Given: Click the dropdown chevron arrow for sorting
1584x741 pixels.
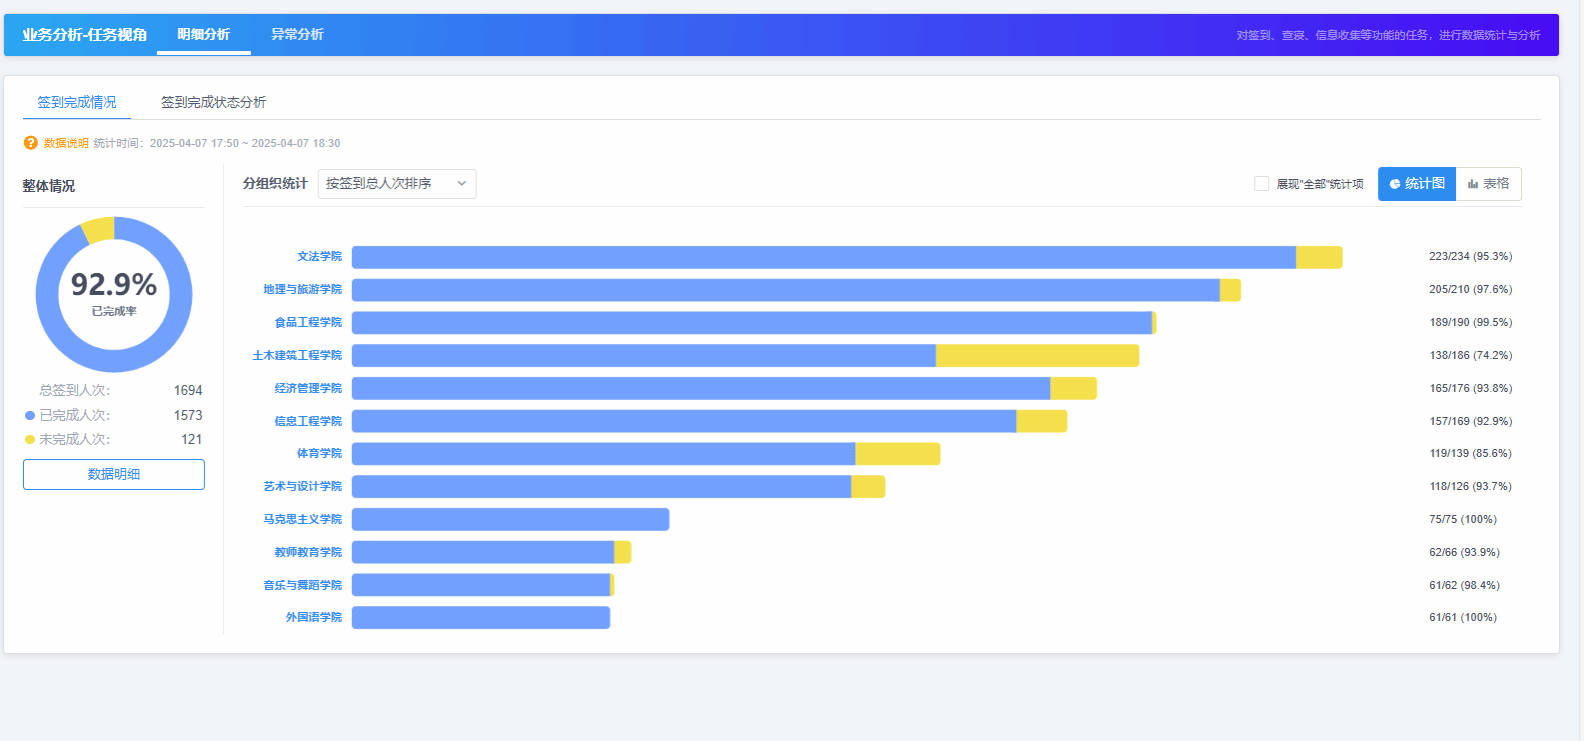Looking at the screenshot, I should pyautogui.click(x=462, y=184).
